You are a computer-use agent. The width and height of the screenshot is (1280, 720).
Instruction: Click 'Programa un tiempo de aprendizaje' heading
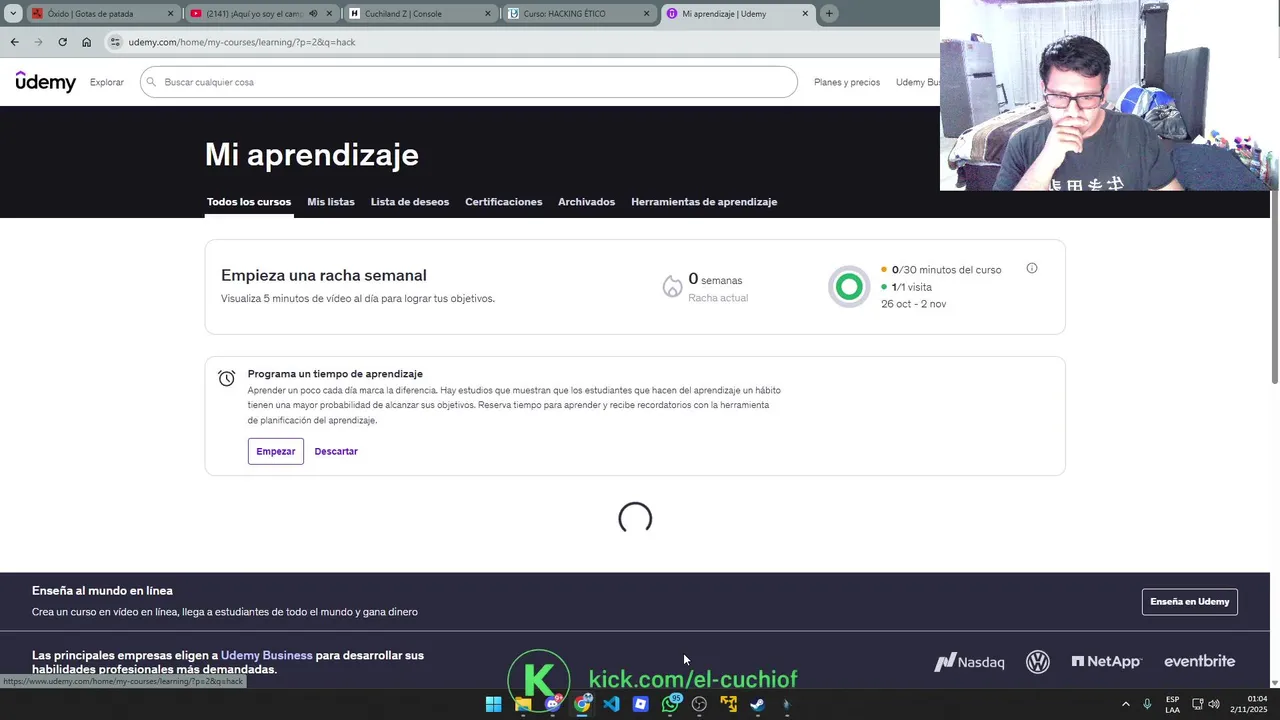[335, 374]
